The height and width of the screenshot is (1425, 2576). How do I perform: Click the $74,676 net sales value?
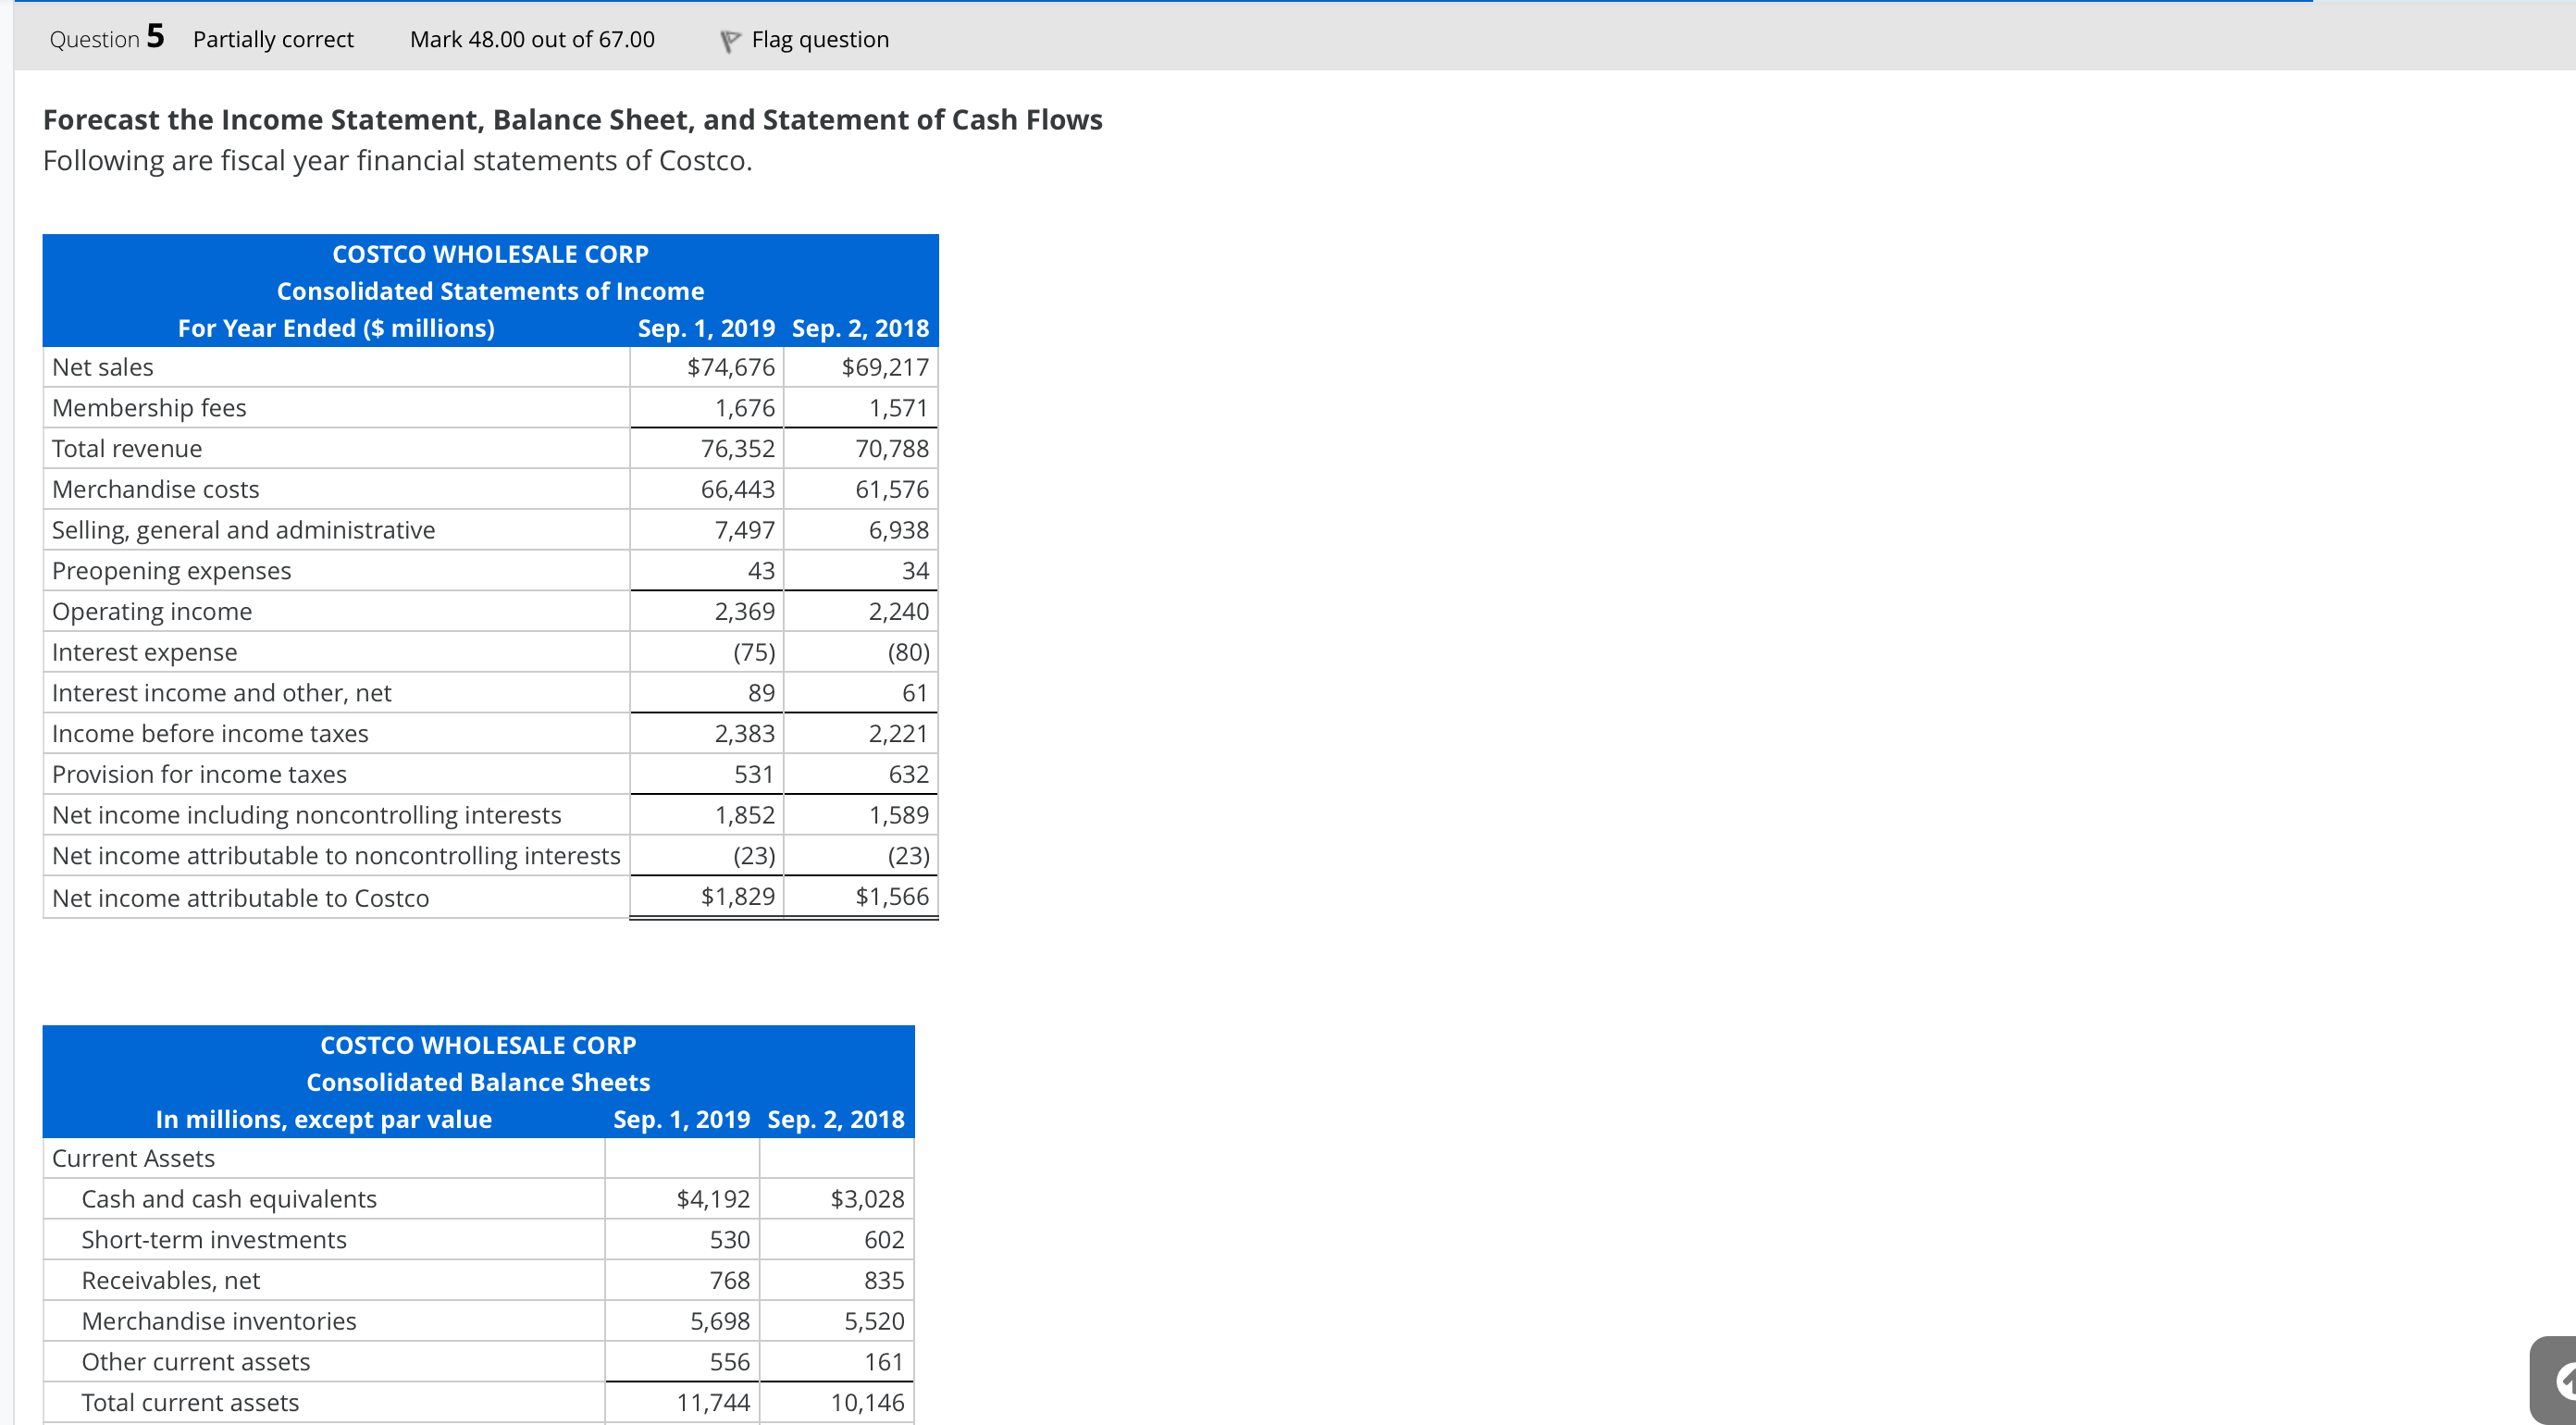point(730,367)
